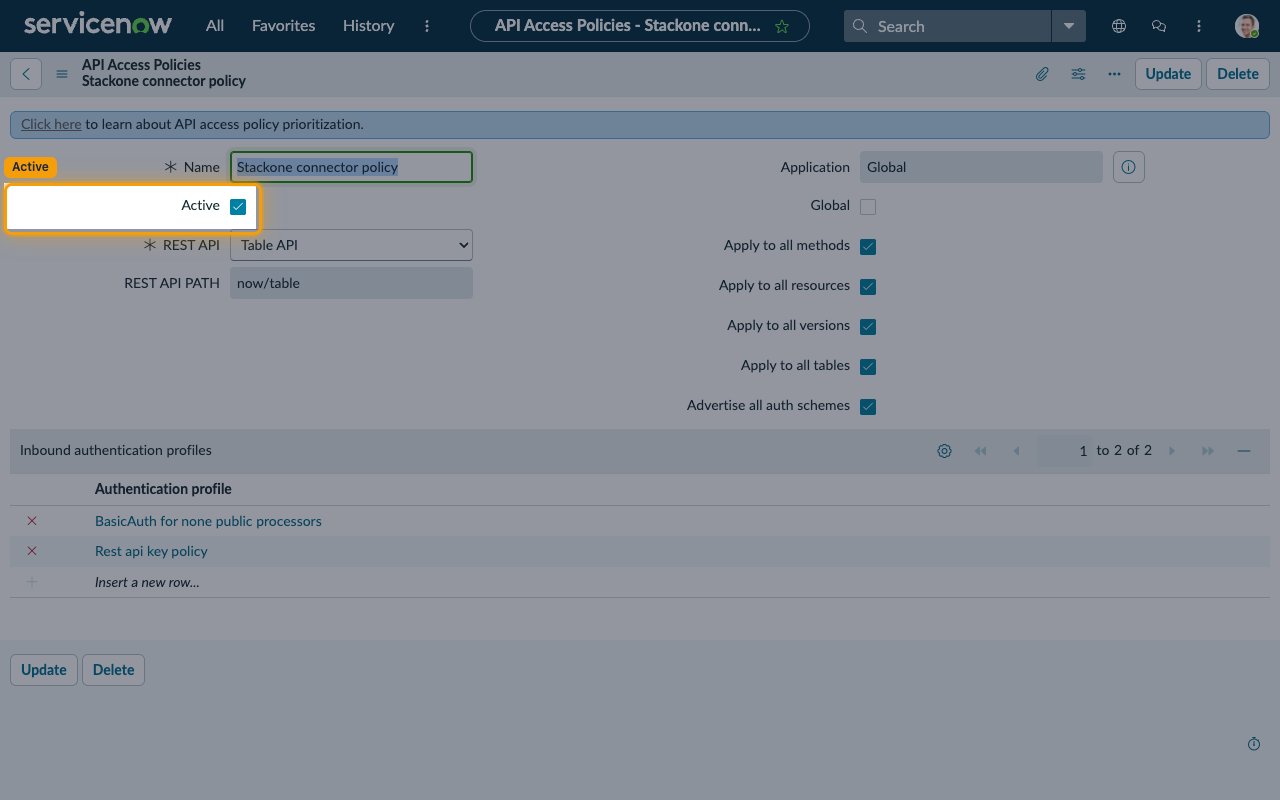Click the REST API PATH field
Screen dimensions: 1280x800
click(x=351, y=283)
